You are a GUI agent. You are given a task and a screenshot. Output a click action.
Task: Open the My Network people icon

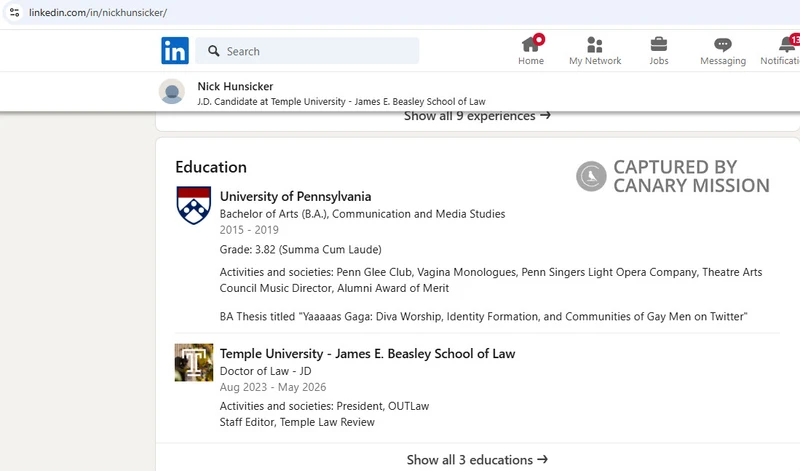coord(595,44)
